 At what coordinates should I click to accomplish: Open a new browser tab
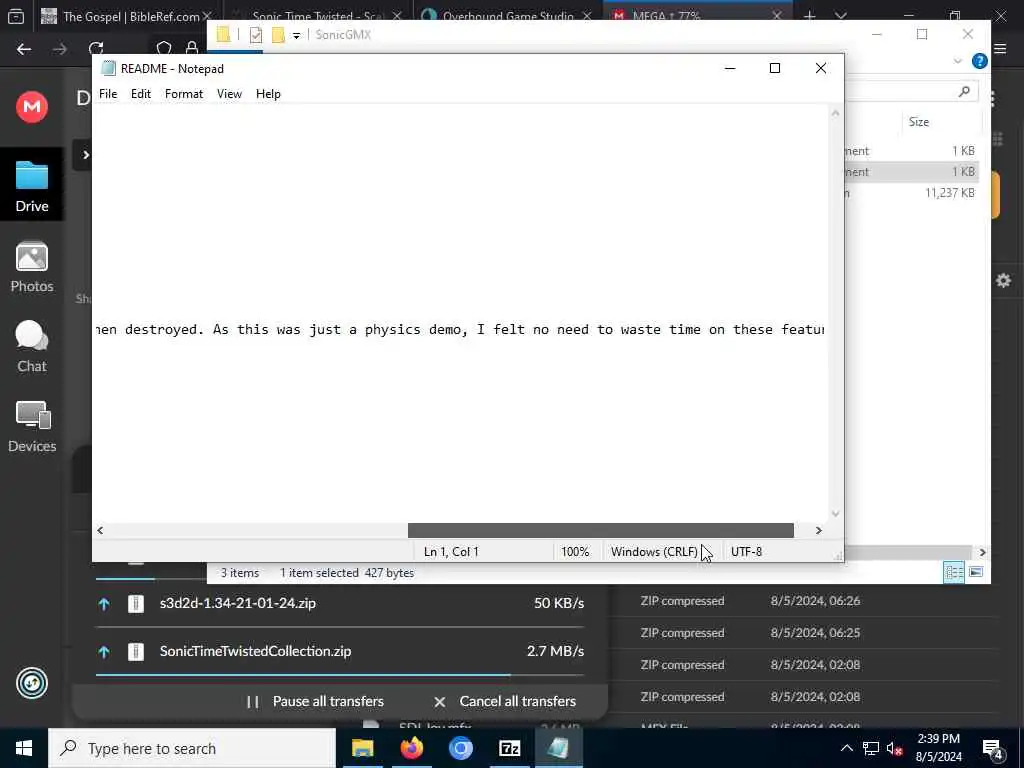810,16
